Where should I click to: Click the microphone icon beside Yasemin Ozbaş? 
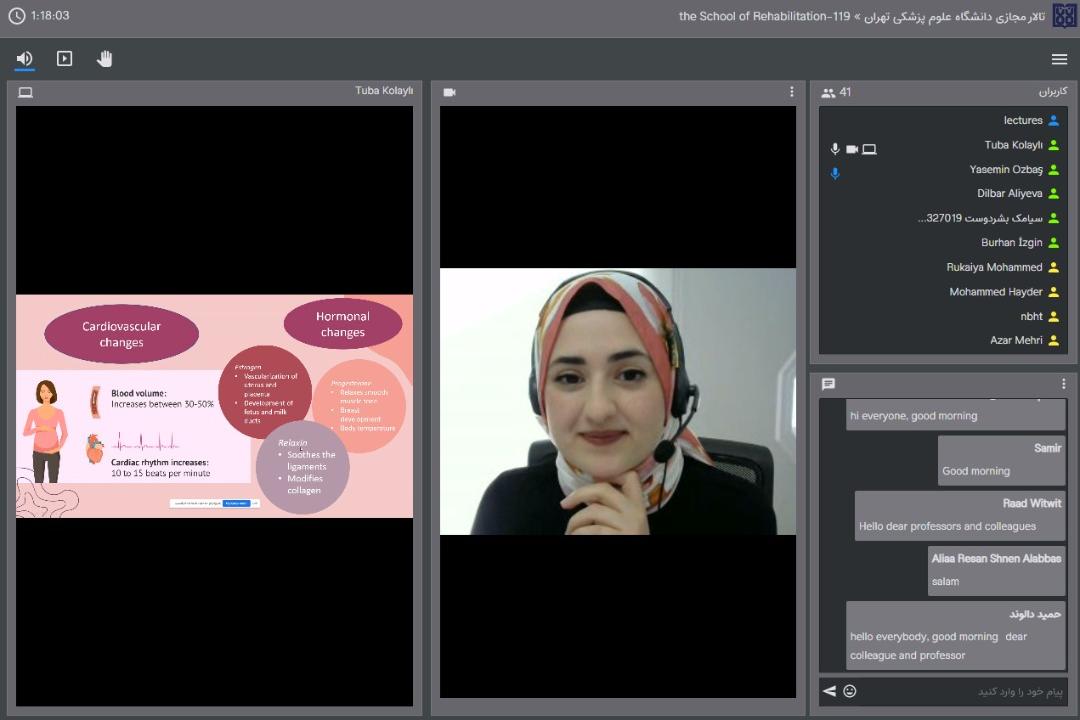coord(835,173)
